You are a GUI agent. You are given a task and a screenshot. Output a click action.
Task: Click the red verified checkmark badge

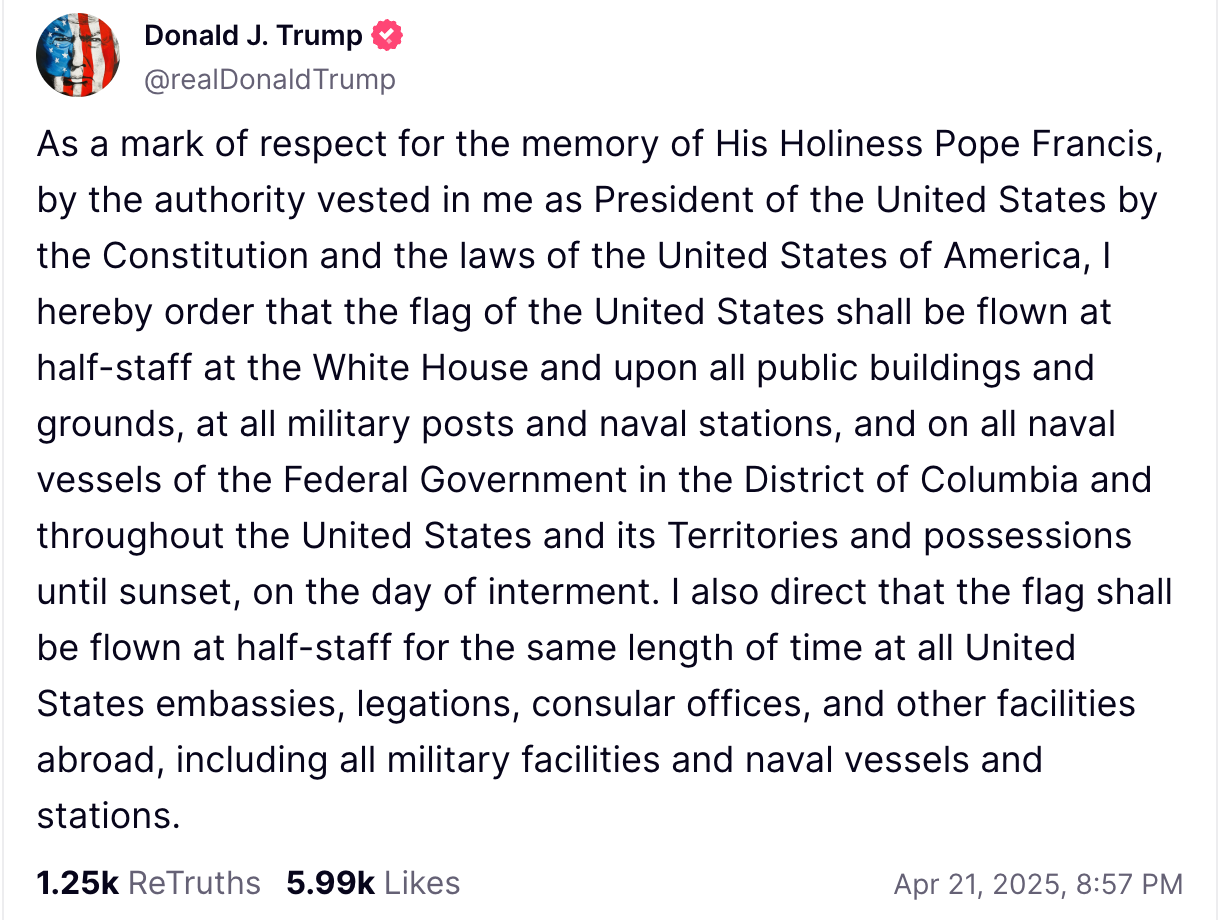pos(387,37)
